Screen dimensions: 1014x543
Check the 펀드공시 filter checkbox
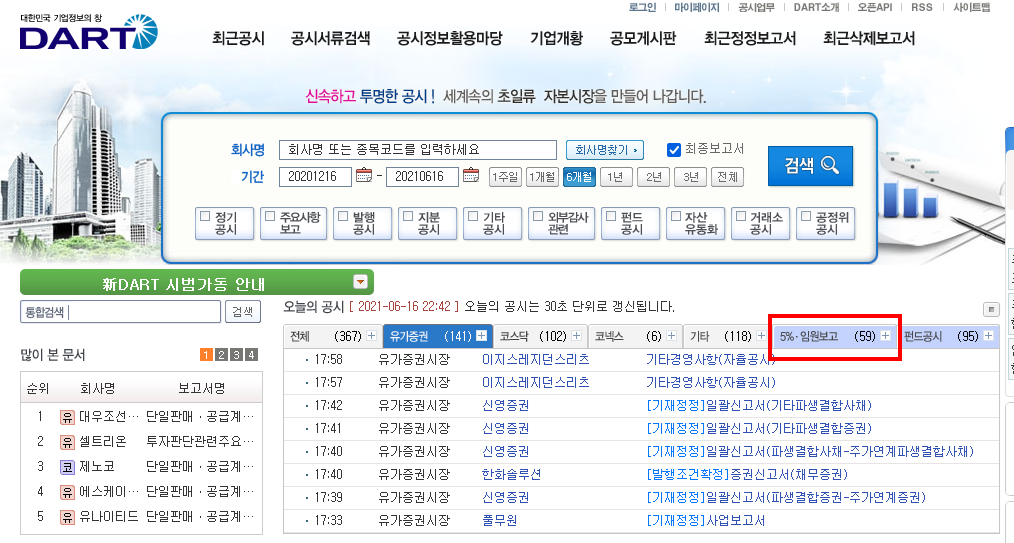[x=611, y=216]
